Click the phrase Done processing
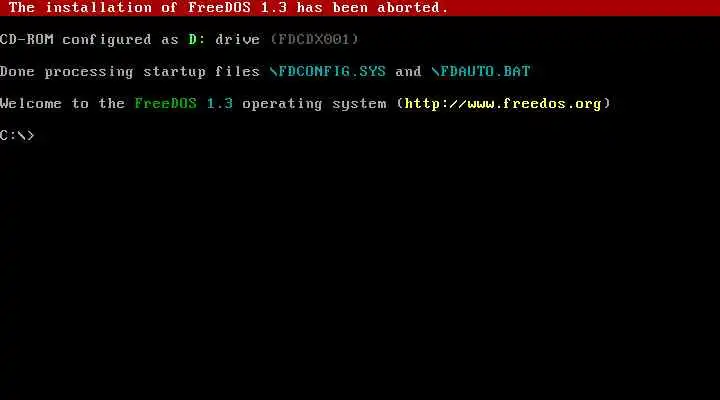The image size is (720, 400). 67,72
